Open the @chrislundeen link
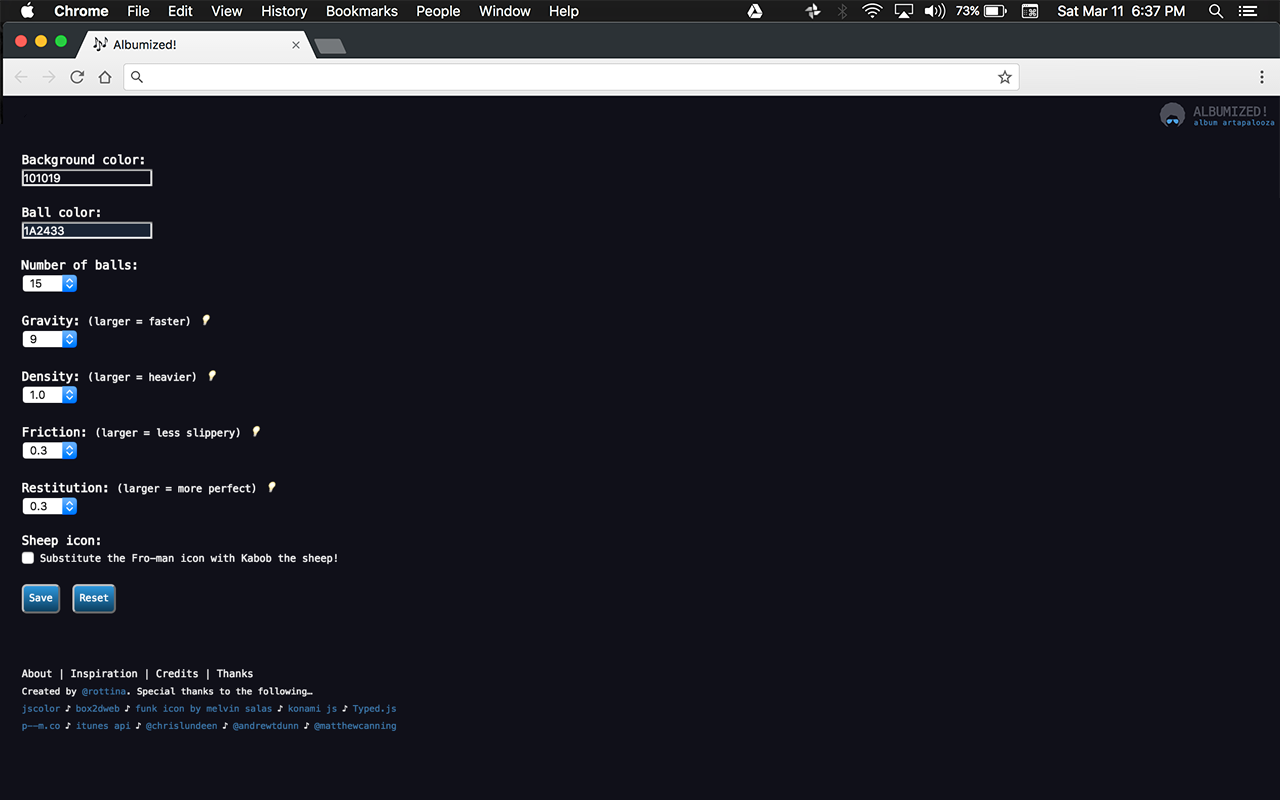This screenshot has width=1280, height=800. click(x=181, y=726)
